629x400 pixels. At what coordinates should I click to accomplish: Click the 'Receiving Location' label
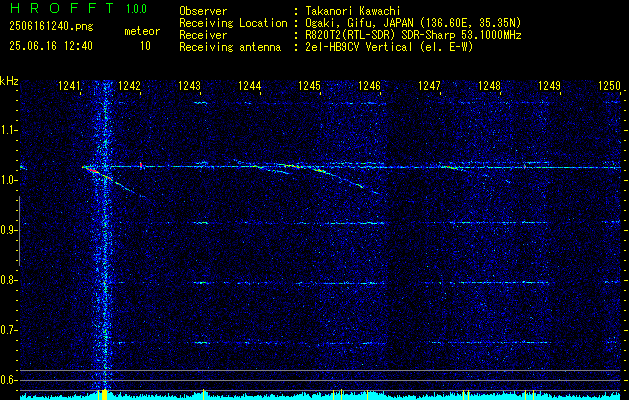pyautogui.click(x=233, y=23)
